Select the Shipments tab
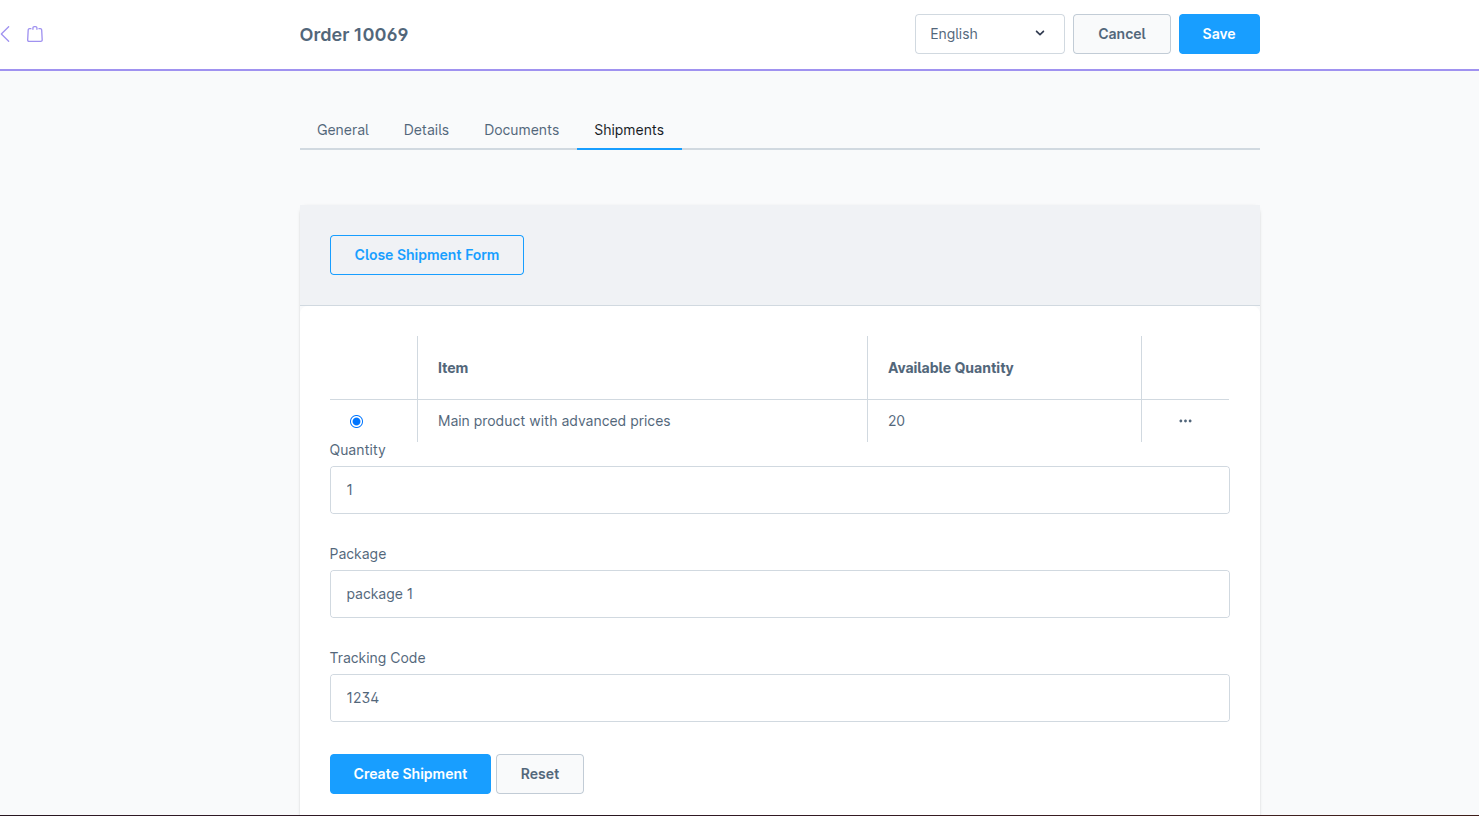Viewport: 1479px width, 816px height. [629, 130]
